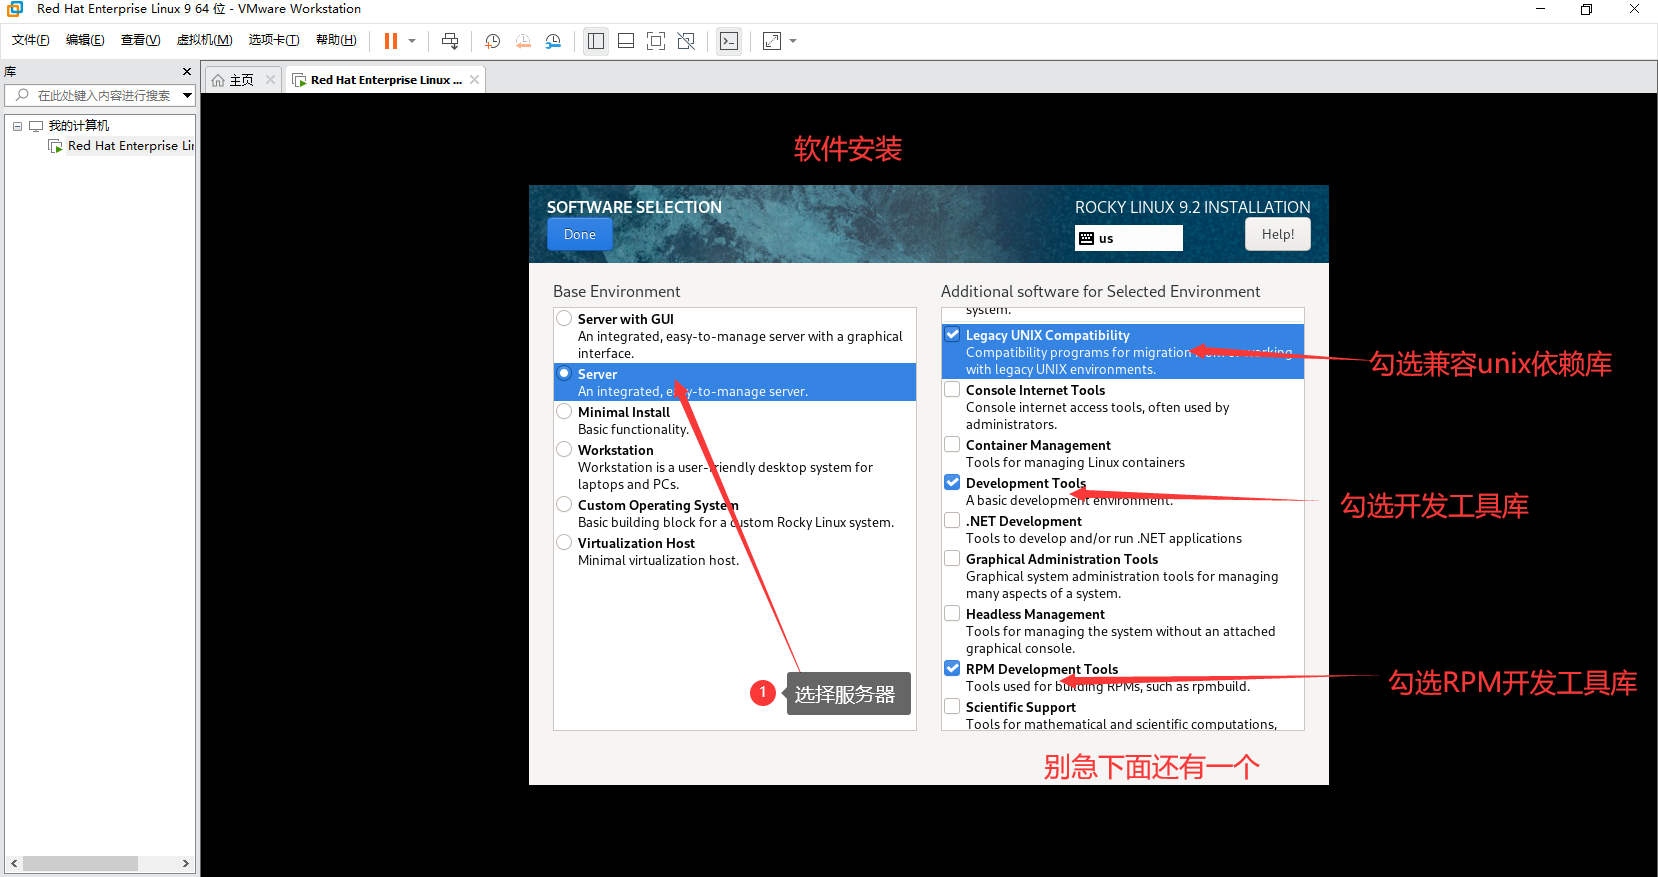Click the 我的计算机 computer icon

point(37,126)
